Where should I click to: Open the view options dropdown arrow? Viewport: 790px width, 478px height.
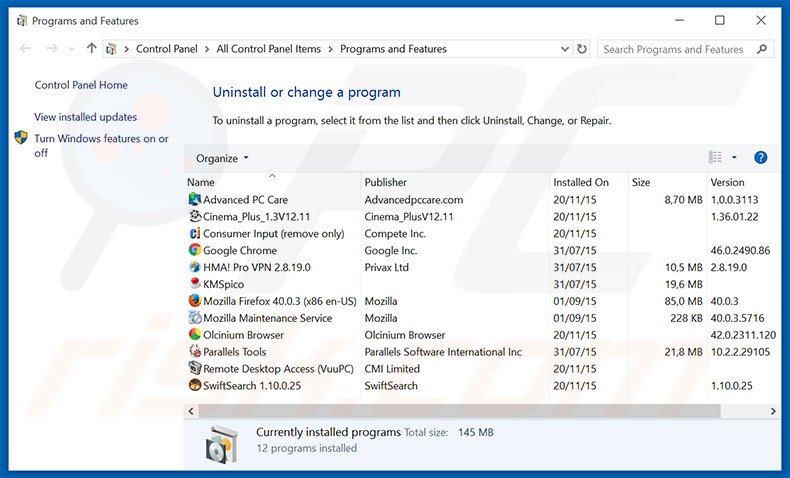click(x=734, y=158)
